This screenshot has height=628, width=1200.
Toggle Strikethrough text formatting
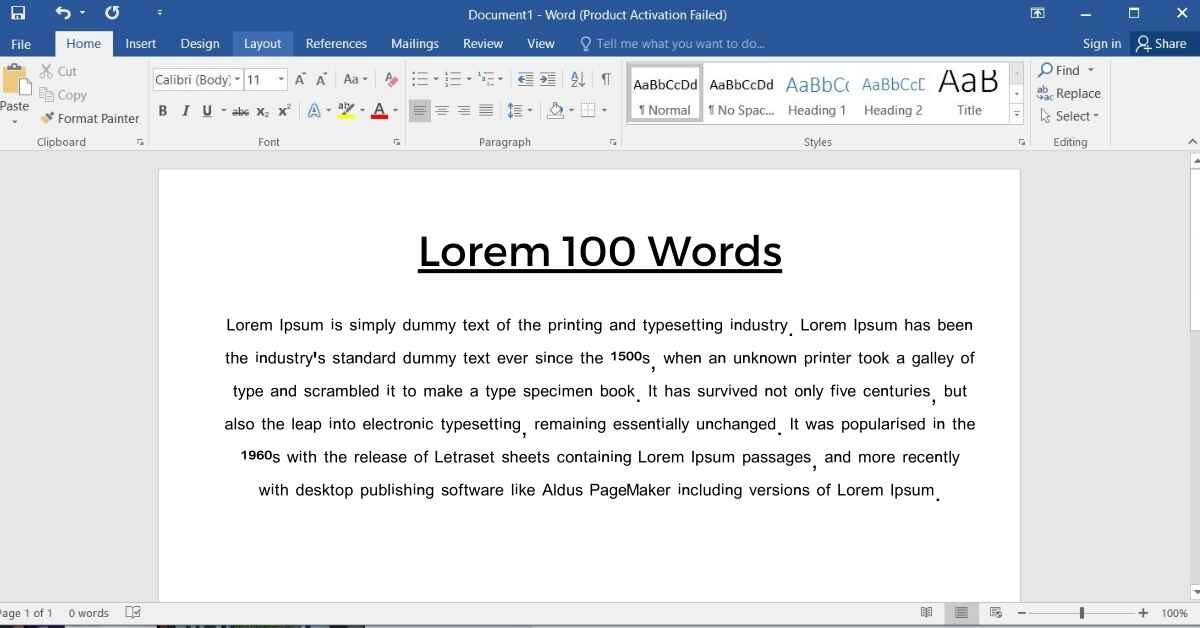click(240, 111)
